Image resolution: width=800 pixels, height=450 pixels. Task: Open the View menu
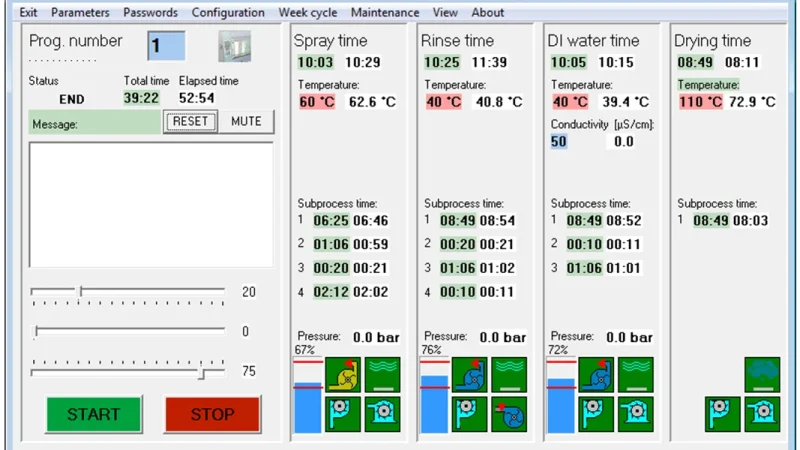pyautogui.click(x=445, y=12)
